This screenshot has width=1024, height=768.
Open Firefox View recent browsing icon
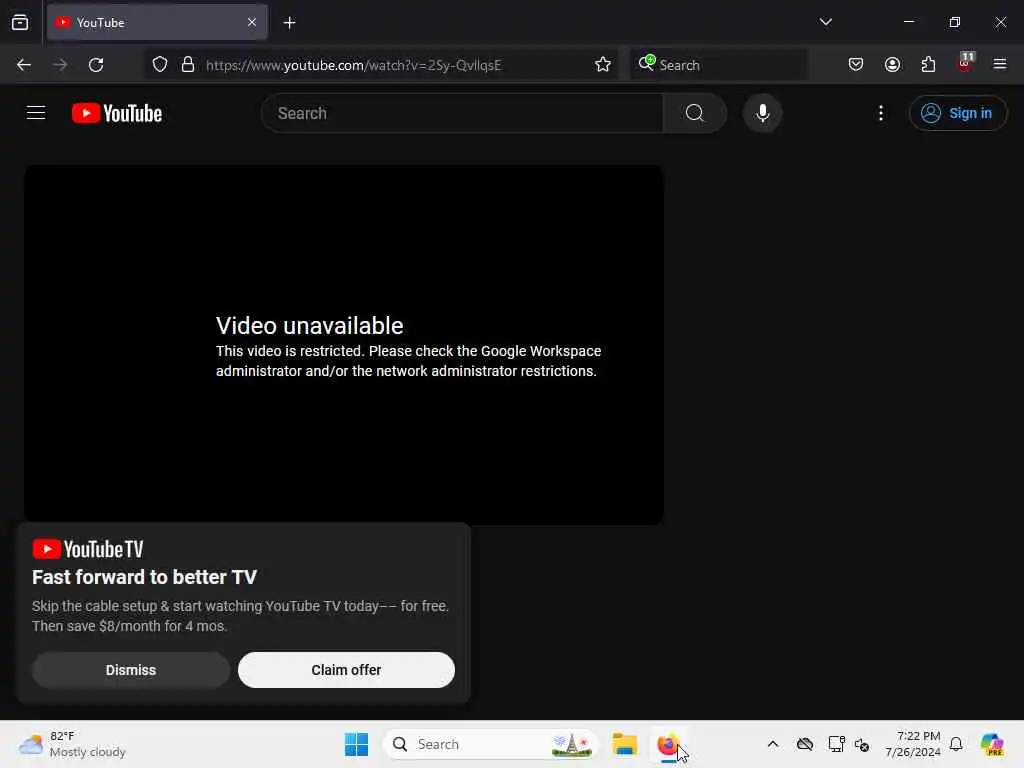20,22
